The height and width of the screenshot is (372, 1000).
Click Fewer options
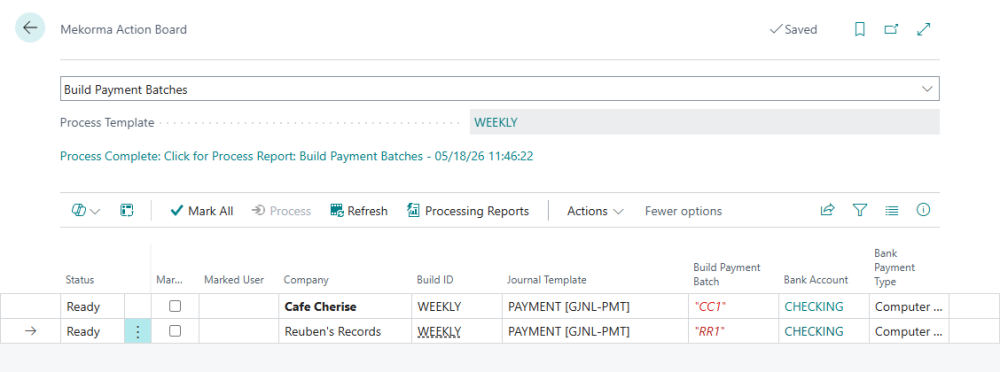pos(683,211)
